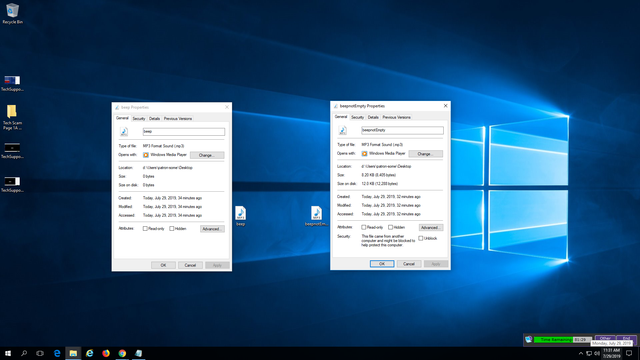Open the notepad-like app on the taskbar

(139, 353)
